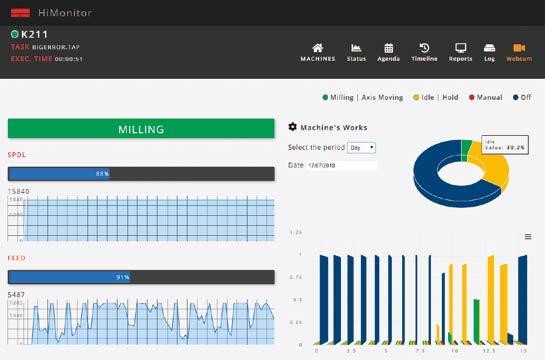The width and height of the screenshot is (545, 360).
Task: Open the Machines home icon
Action: (x=318, y=48)
